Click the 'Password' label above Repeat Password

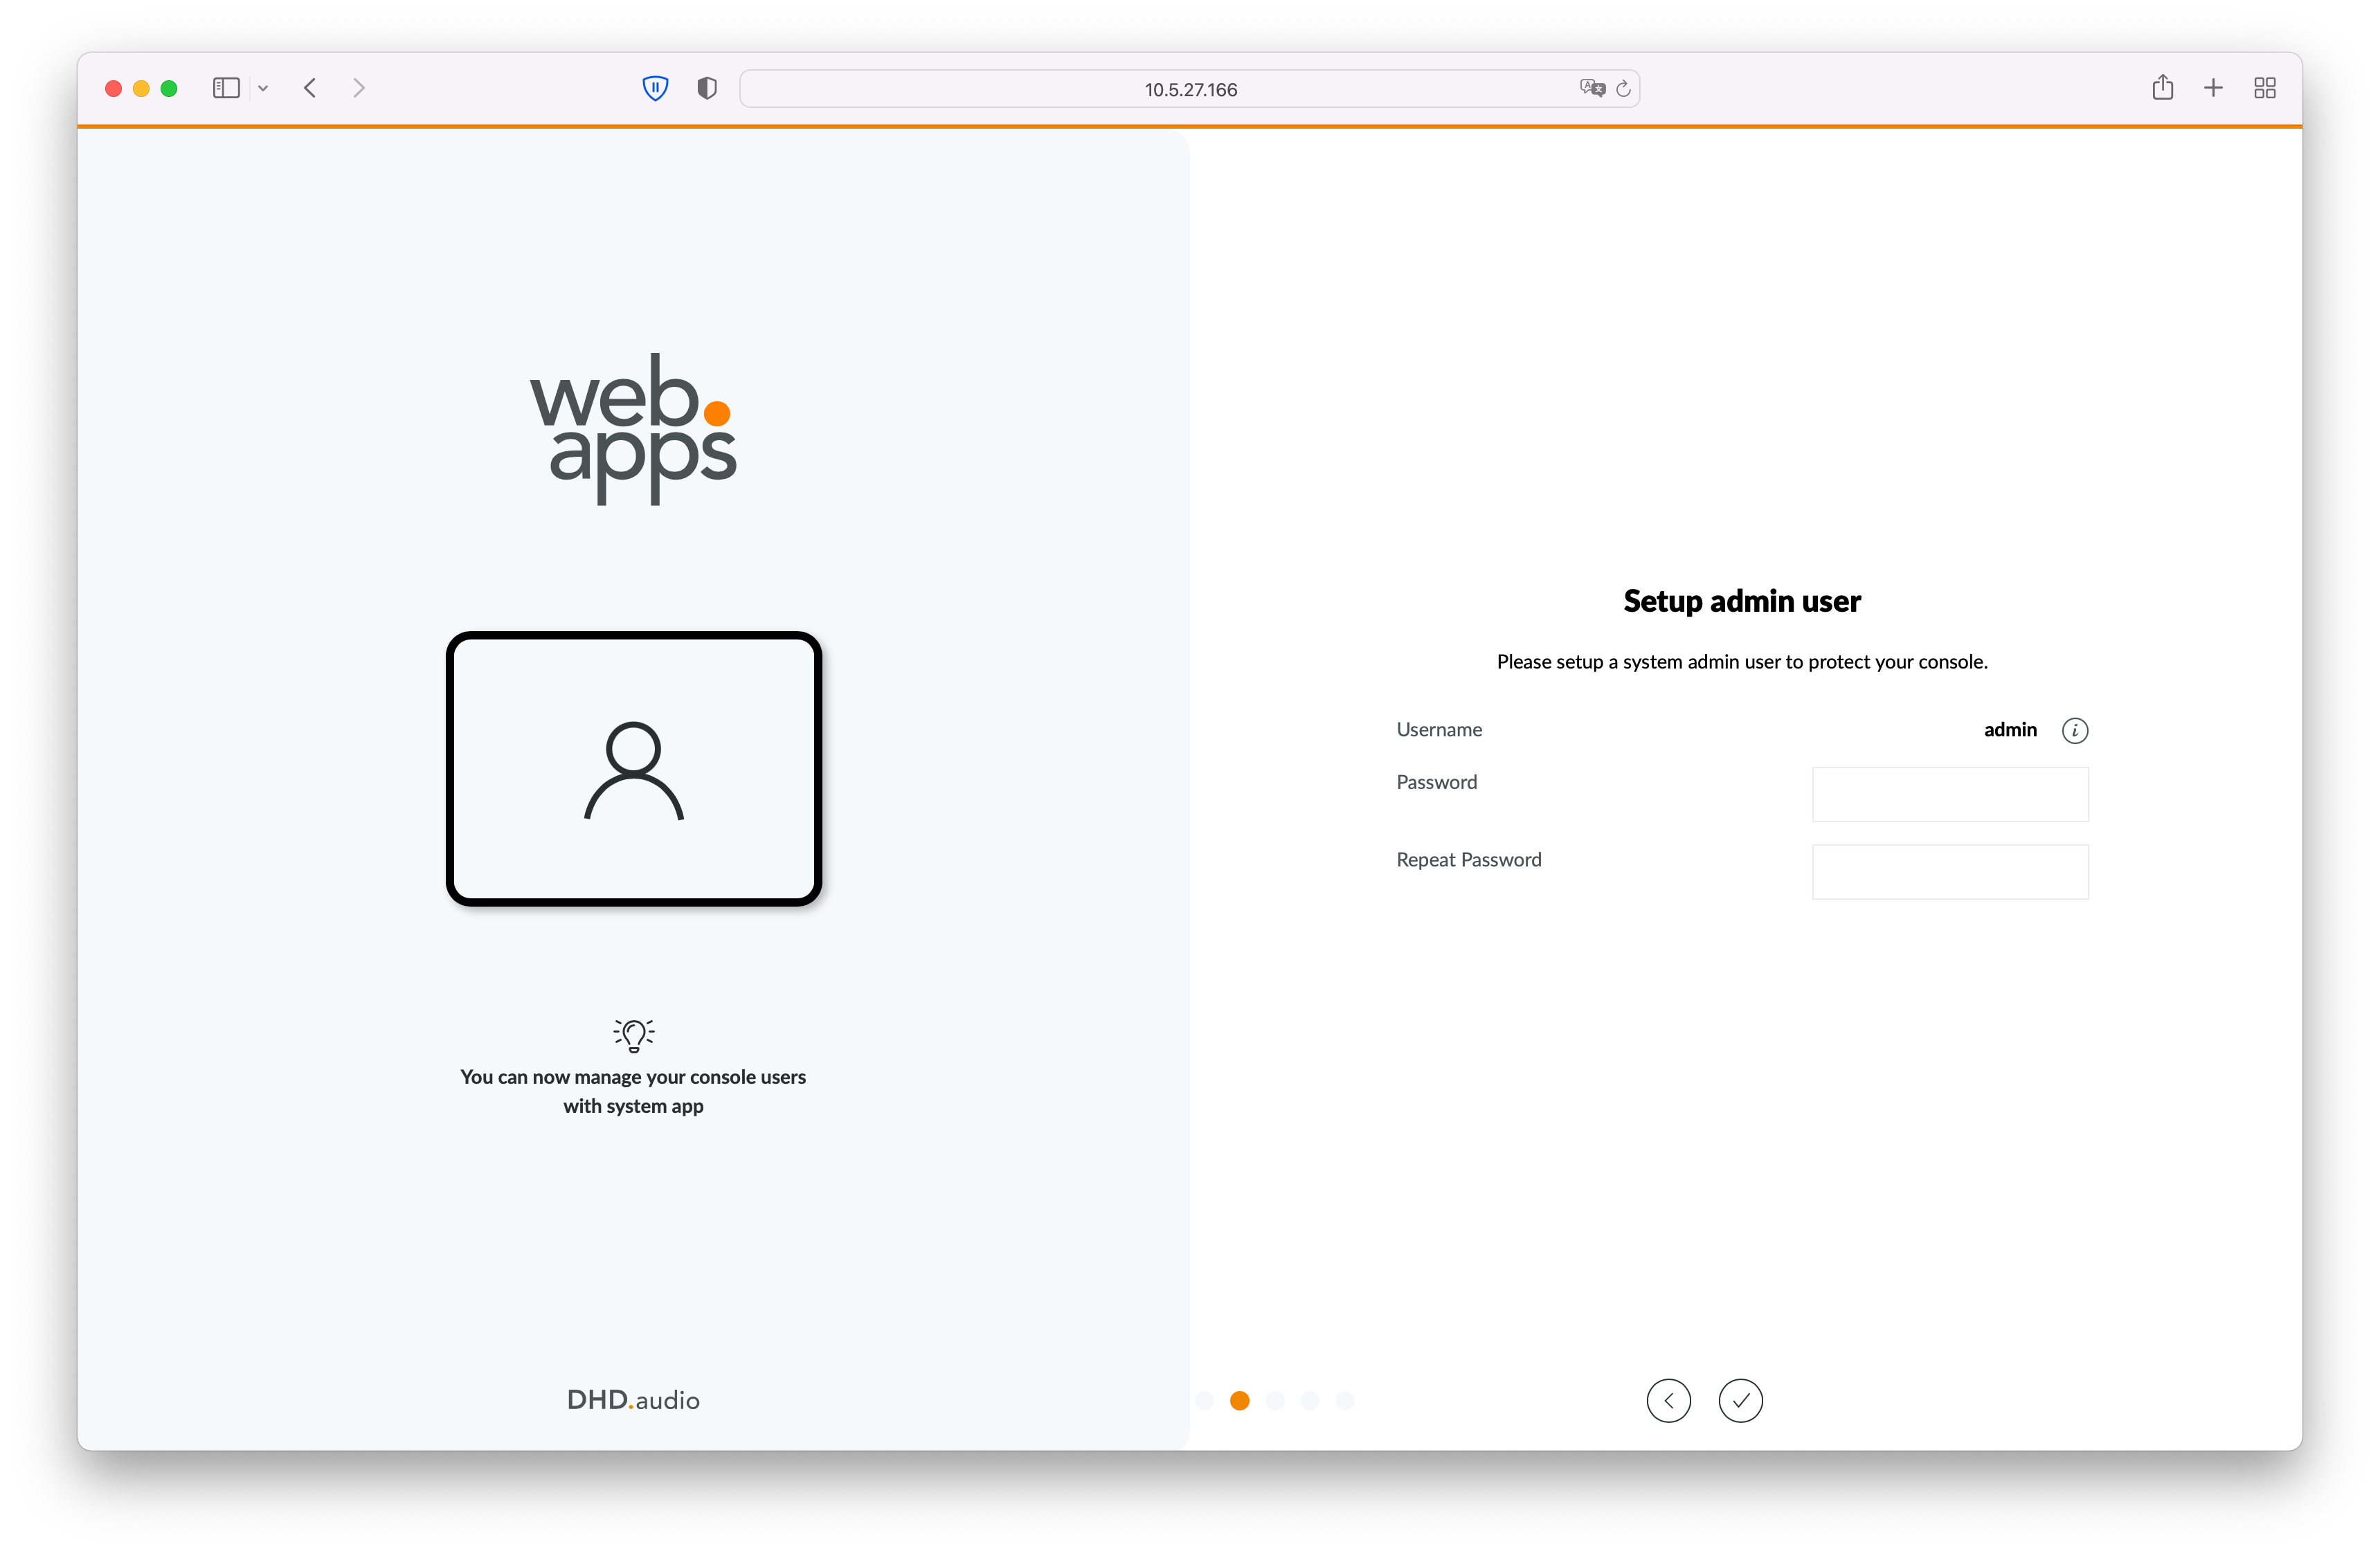tap(1436, 782)
